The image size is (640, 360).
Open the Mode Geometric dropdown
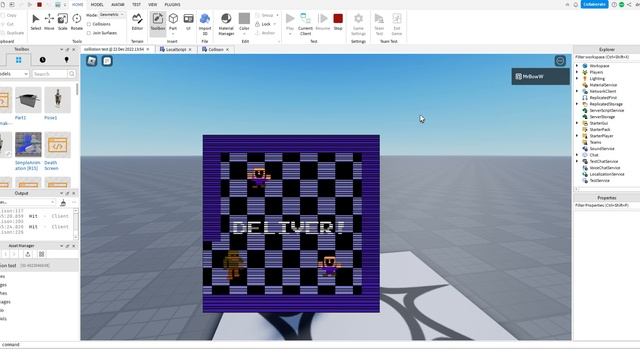(111, 15)
